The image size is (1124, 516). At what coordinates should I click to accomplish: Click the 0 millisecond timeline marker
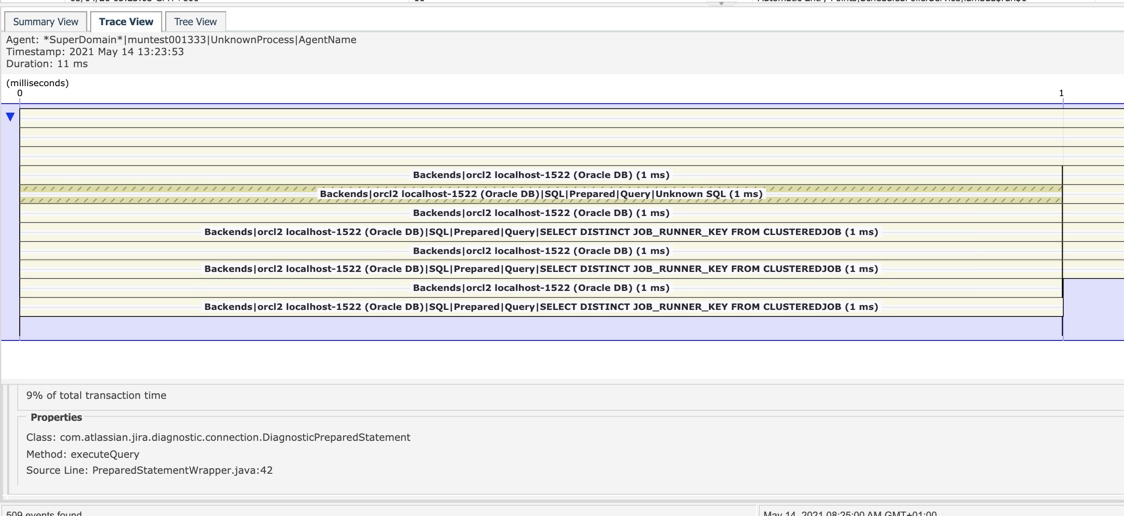pyautogui.click(x=20, y=93)
